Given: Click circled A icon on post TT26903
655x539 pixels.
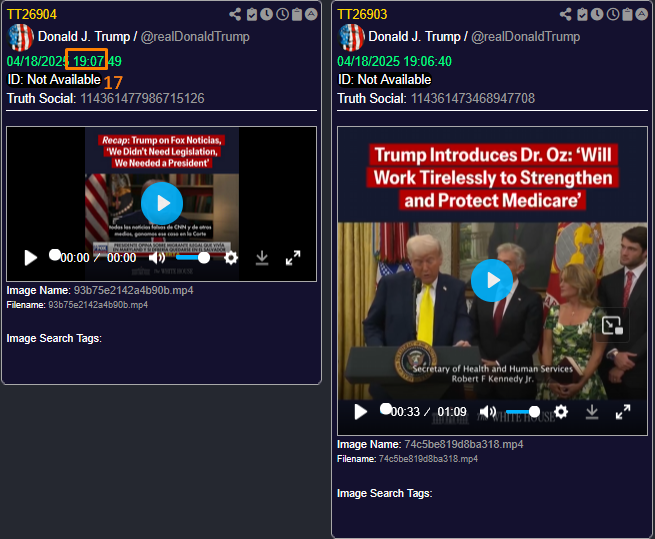Looking at the screenshot, I should [642, 14].
